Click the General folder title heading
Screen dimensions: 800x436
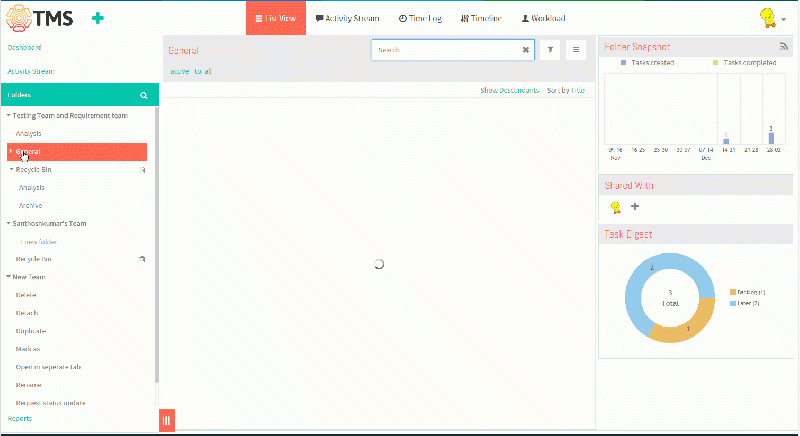coord(183,50)
